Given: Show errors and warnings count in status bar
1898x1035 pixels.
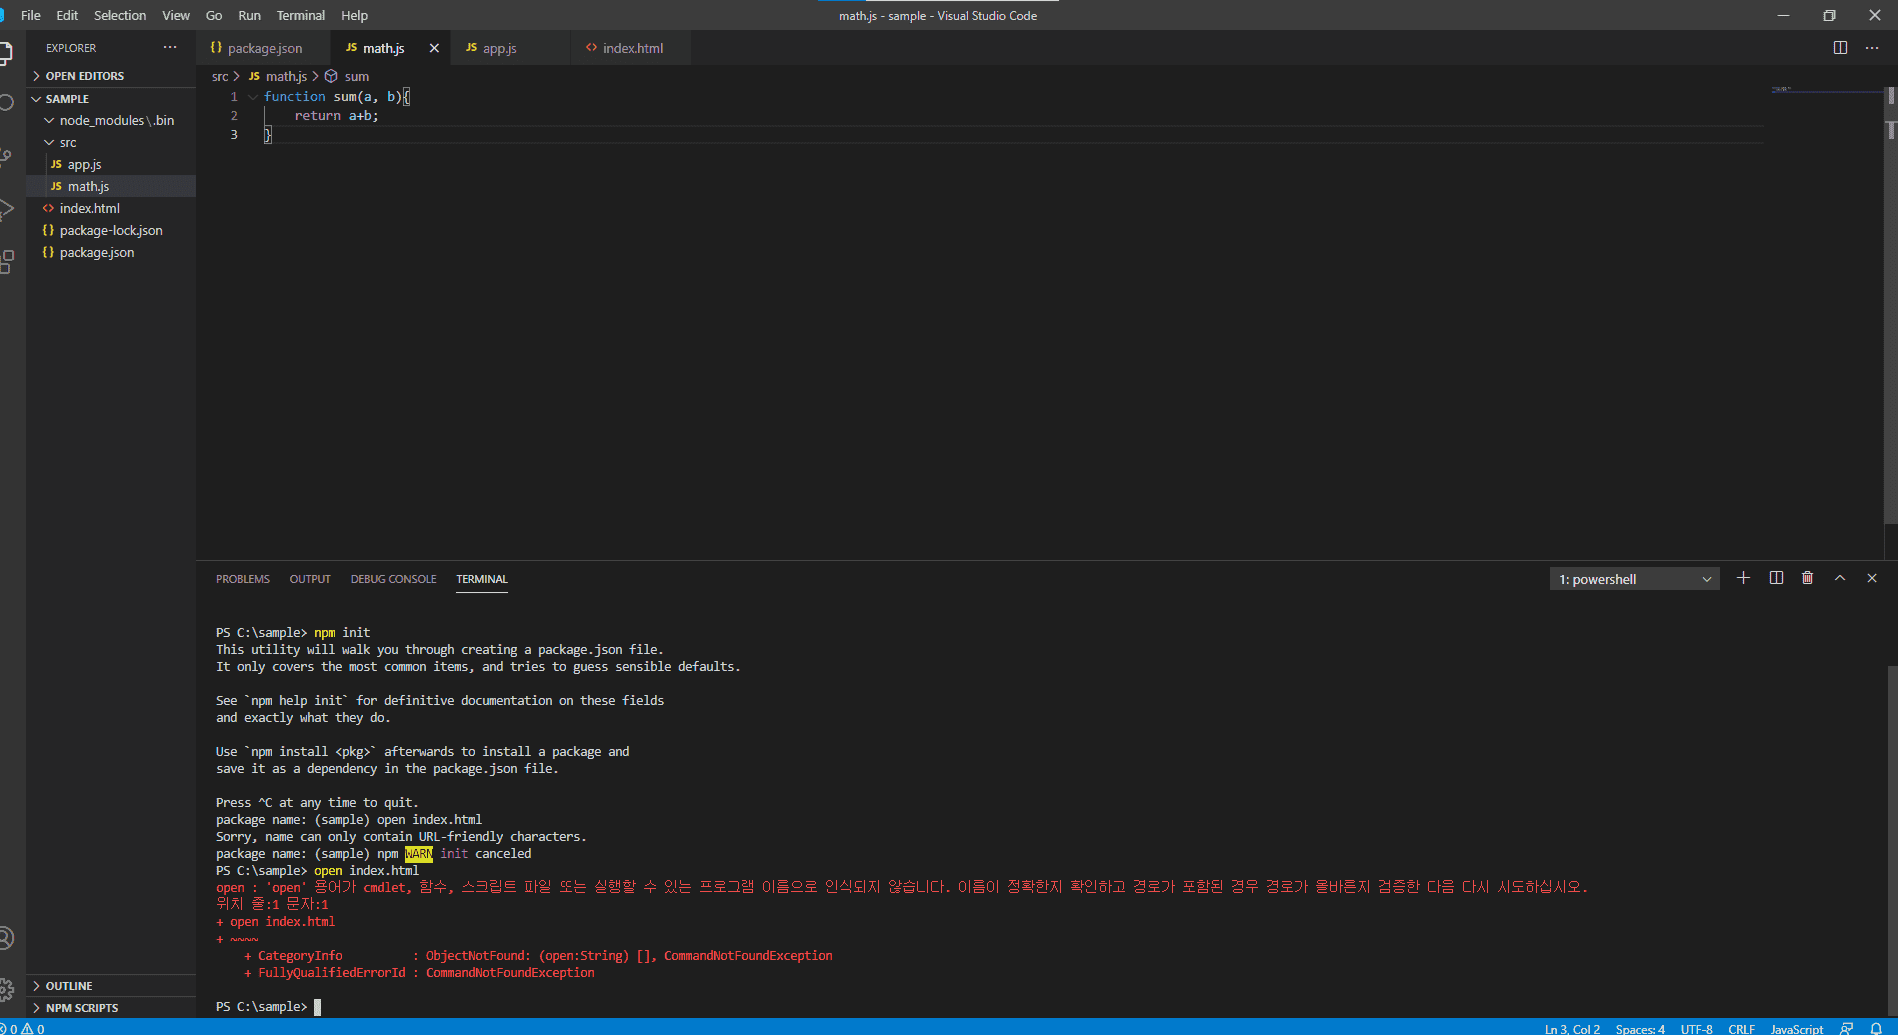Looking at the screenshot, I should 23,1028.
